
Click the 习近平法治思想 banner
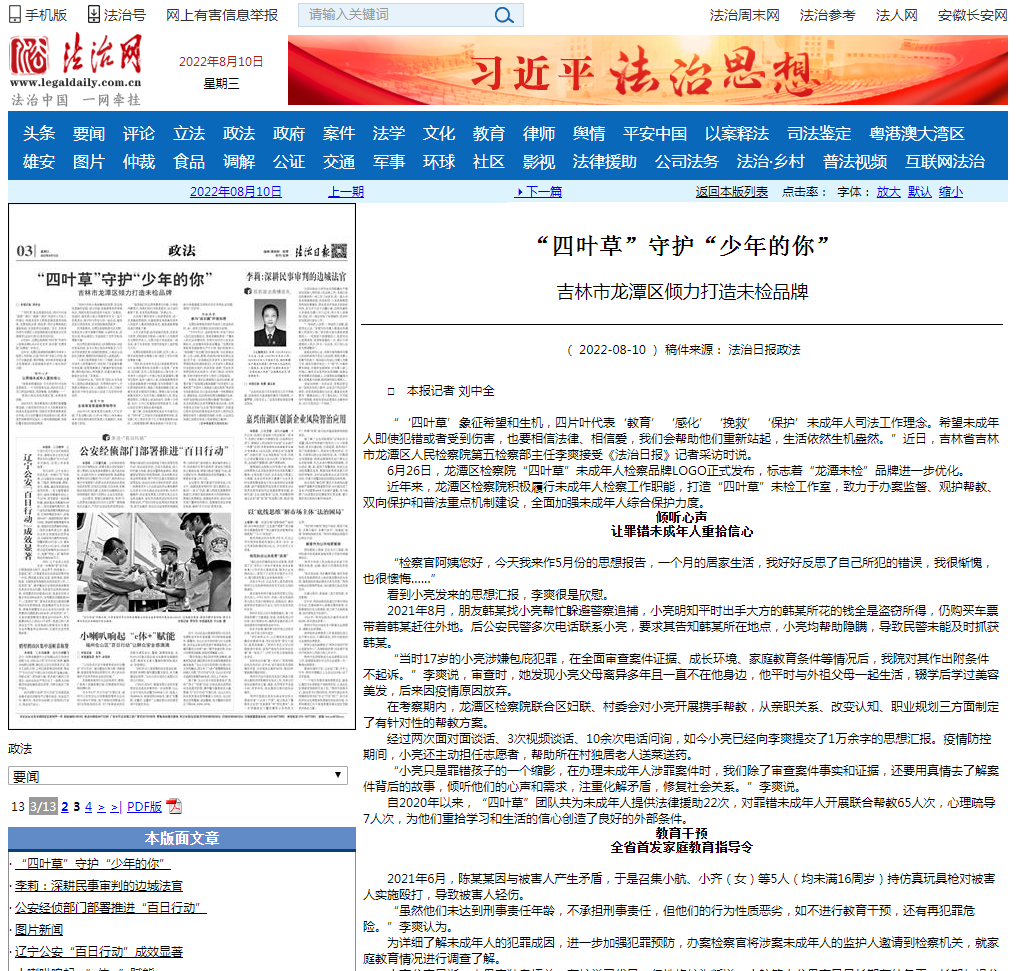click(x=647, y=71)
